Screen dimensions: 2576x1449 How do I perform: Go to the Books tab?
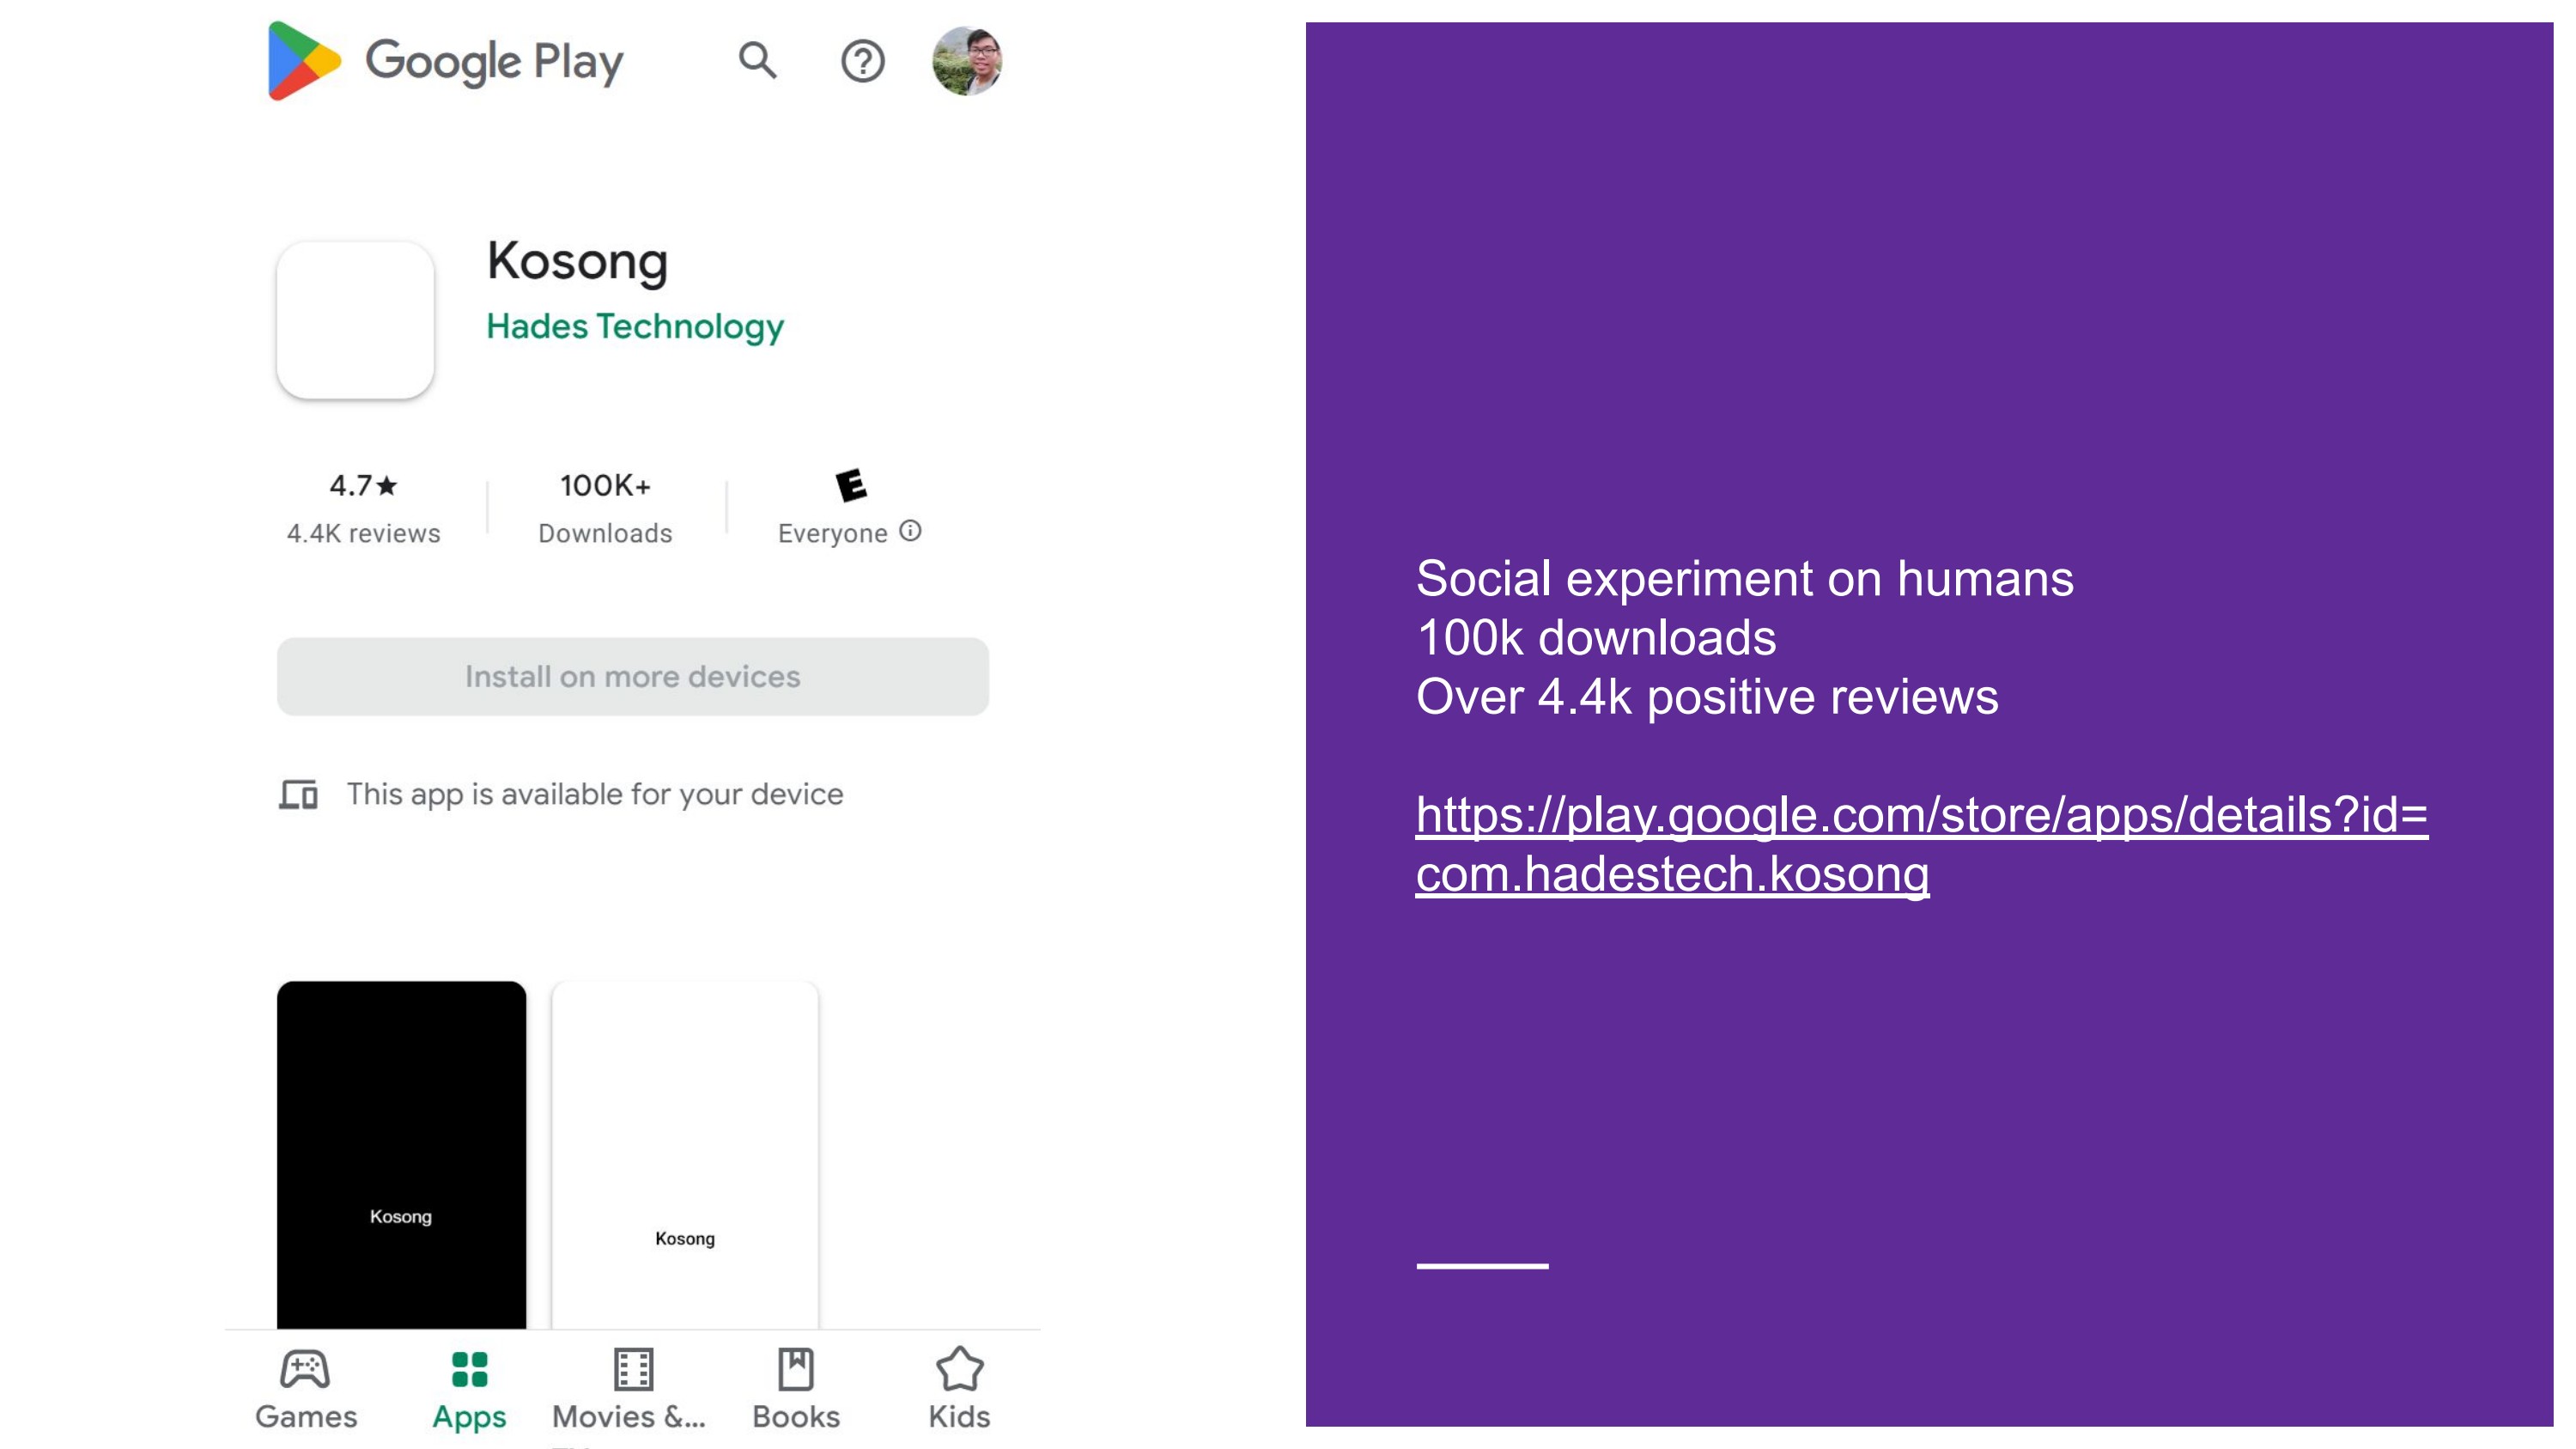pyautogui.click(x=796, y=1389)
